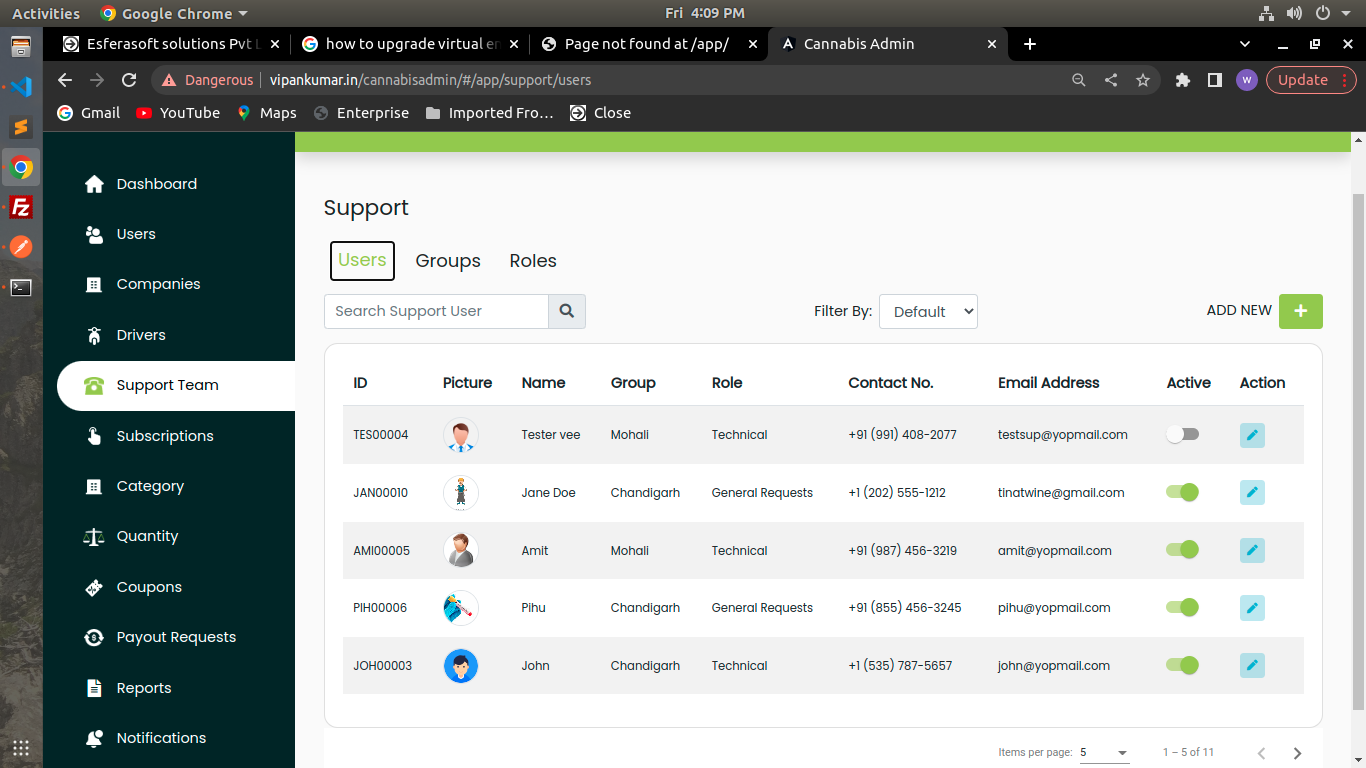Open Visual Studio Code from Ubuntu dock
Viewport: 1366px width, 768px height.
click(21, 86)
